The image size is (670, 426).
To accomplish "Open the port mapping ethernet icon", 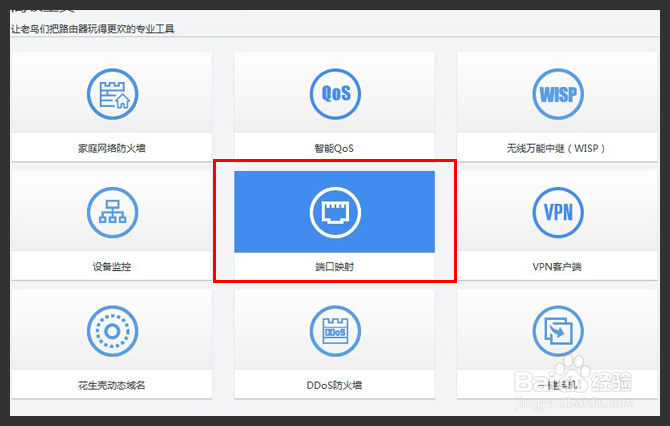I will click(335, 212).
